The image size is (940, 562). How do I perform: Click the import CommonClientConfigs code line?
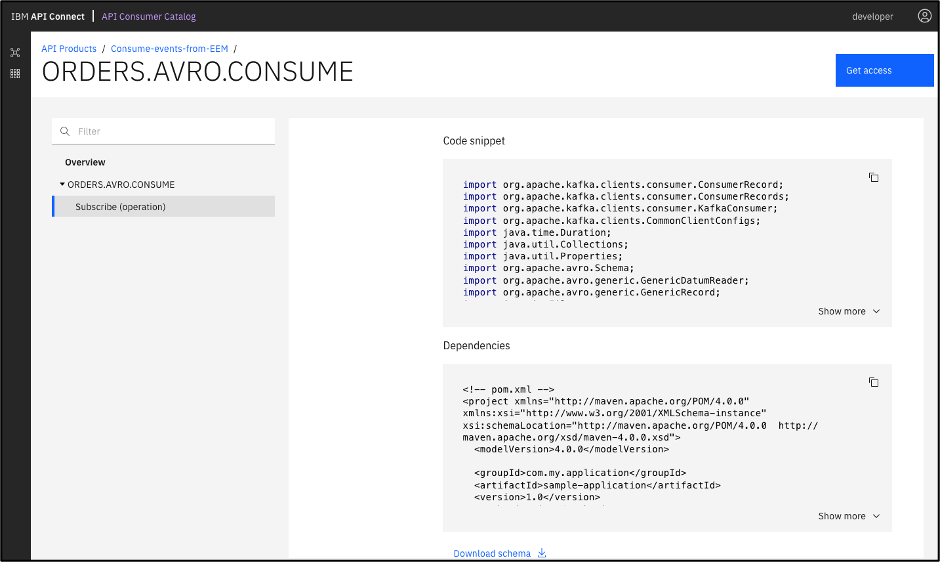[x=611, y=221]
